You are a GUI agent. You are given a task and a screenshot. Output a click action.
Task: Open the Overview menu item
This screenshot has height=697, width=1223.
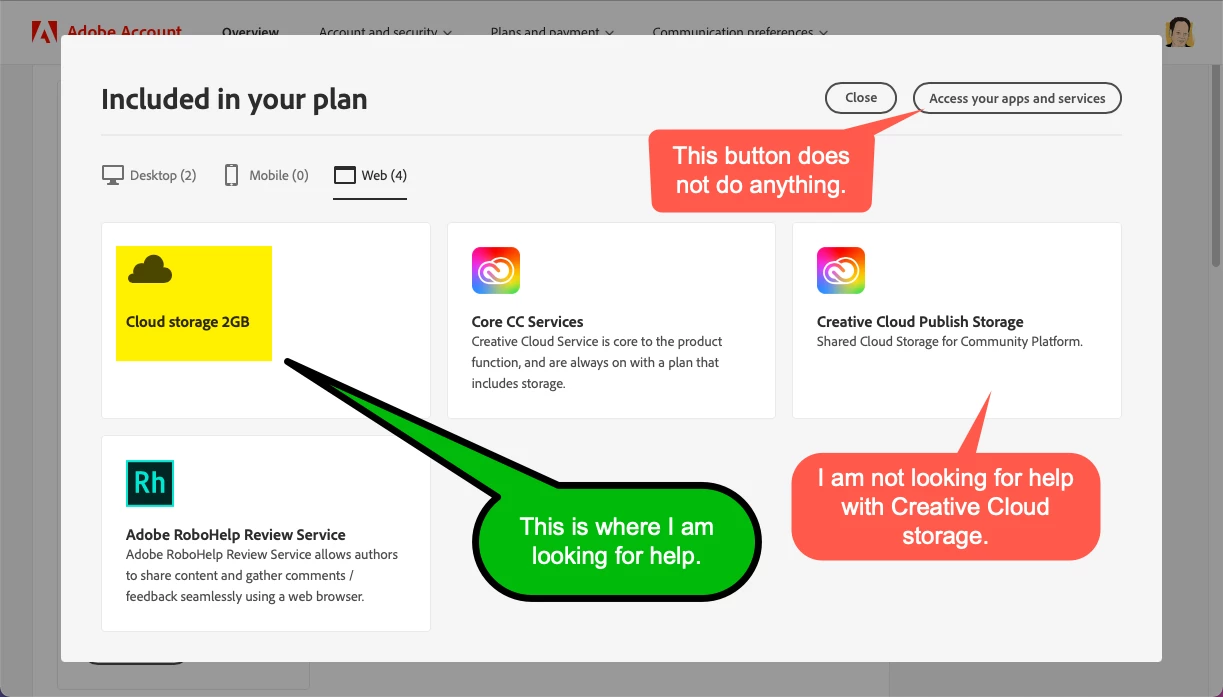[x=250, y=31]
